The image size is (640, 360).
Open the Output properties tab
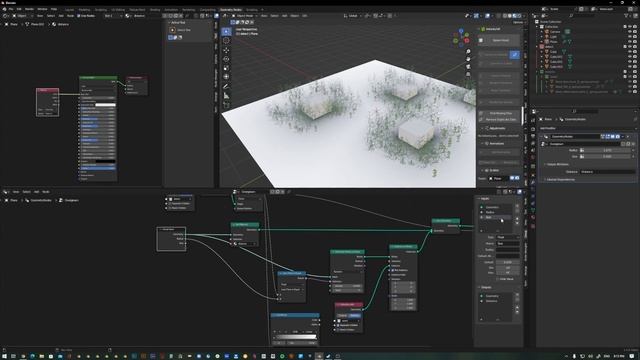coord(533,136)
